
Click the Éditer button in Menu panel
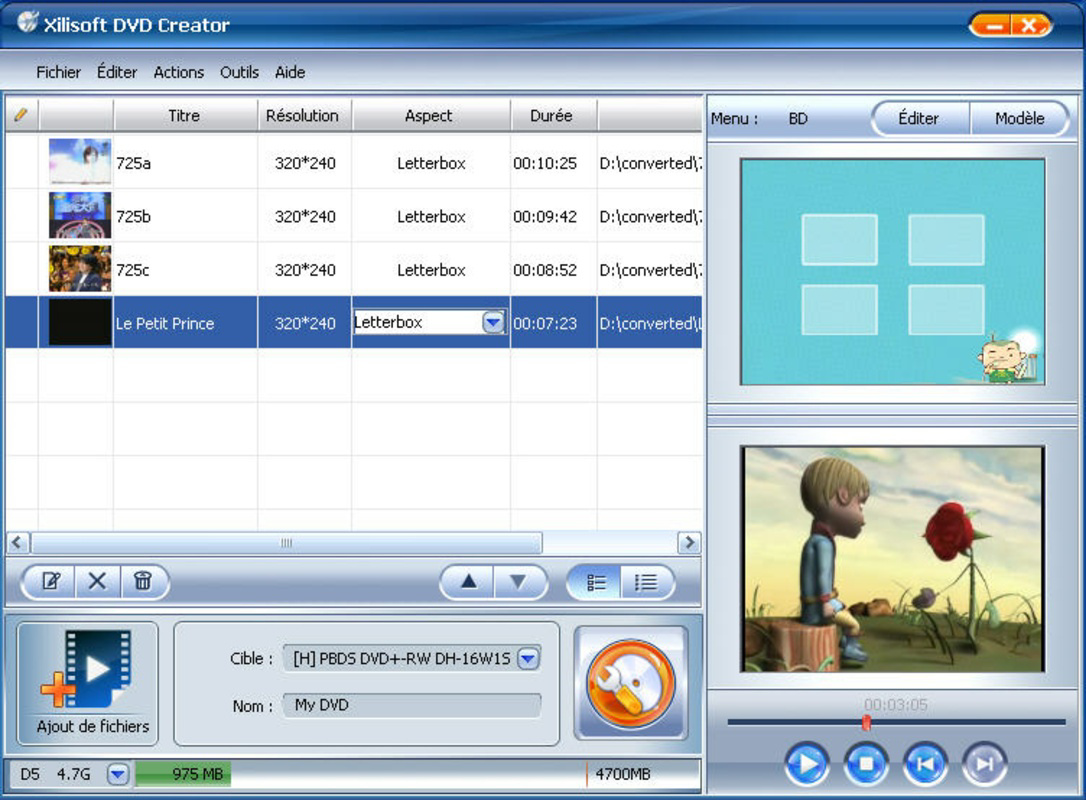point(919,118)
